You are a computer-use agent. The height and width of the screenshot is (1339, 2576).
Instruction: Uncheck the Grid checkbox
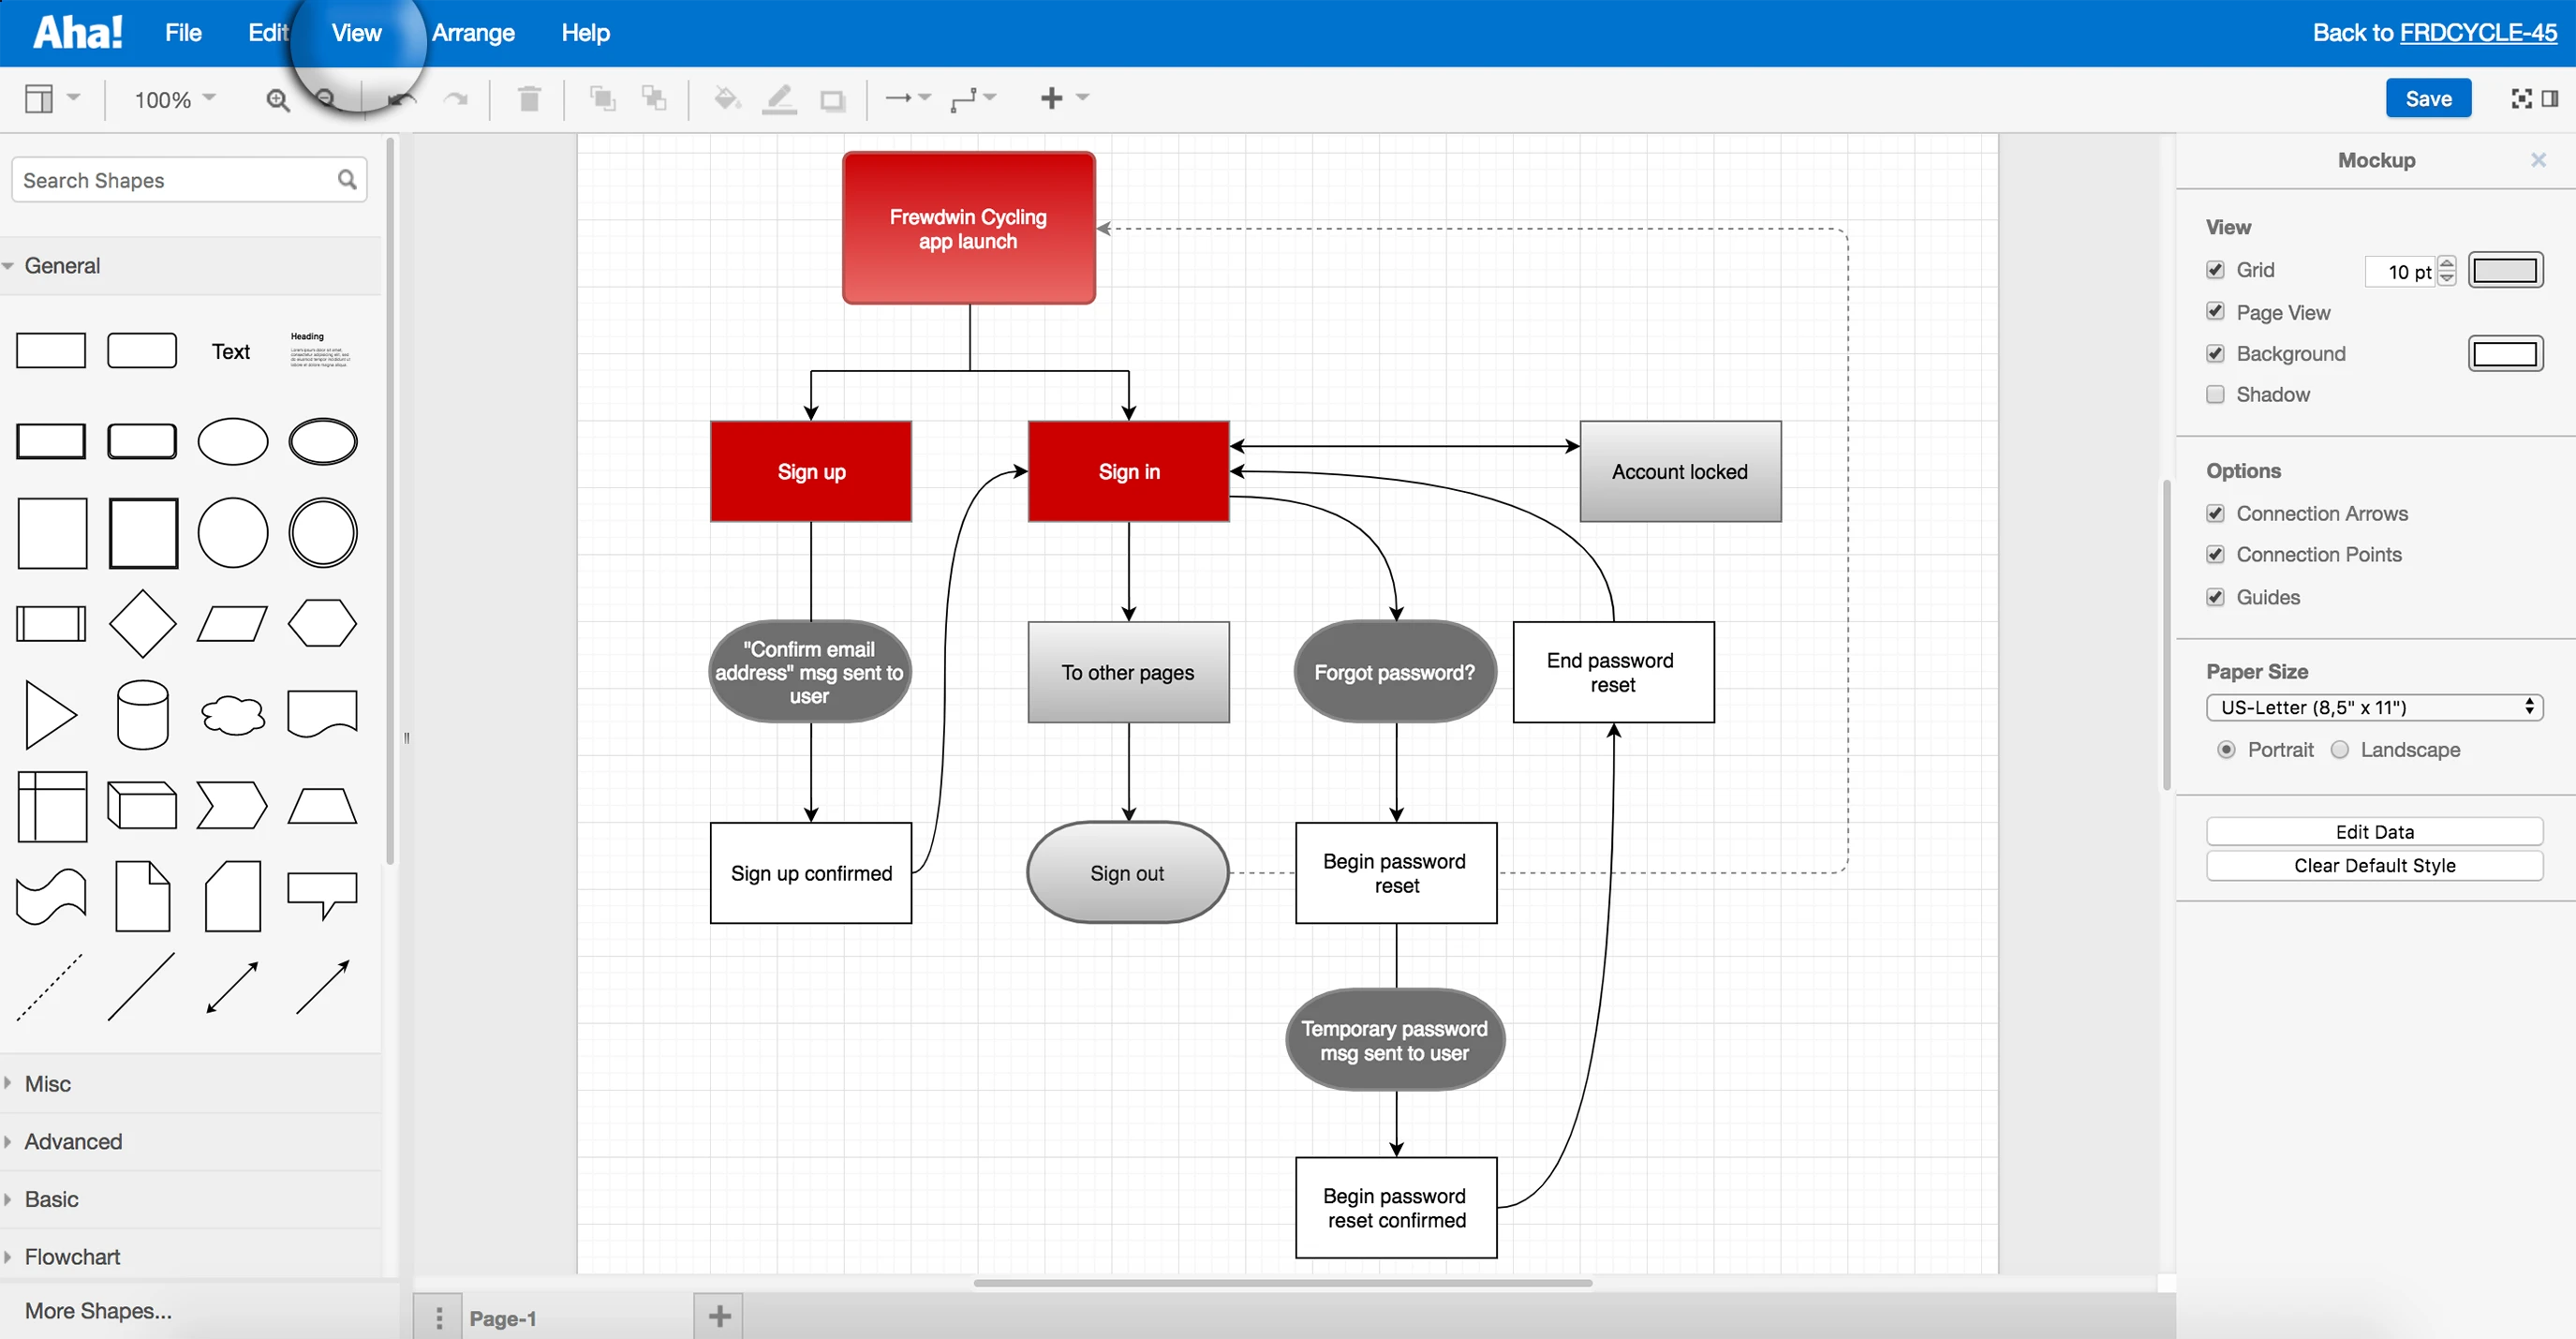tap(2215, 270)
